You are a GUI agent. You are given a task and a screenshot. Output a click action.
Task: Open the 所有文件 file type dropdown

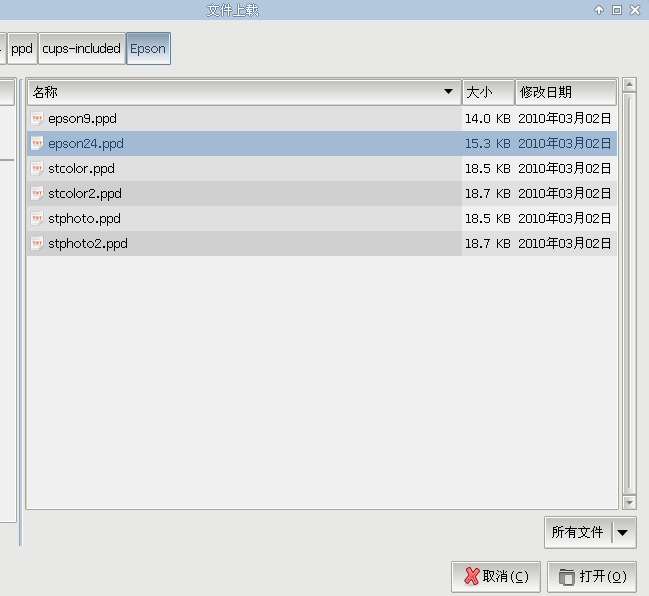tap(590, 532)
